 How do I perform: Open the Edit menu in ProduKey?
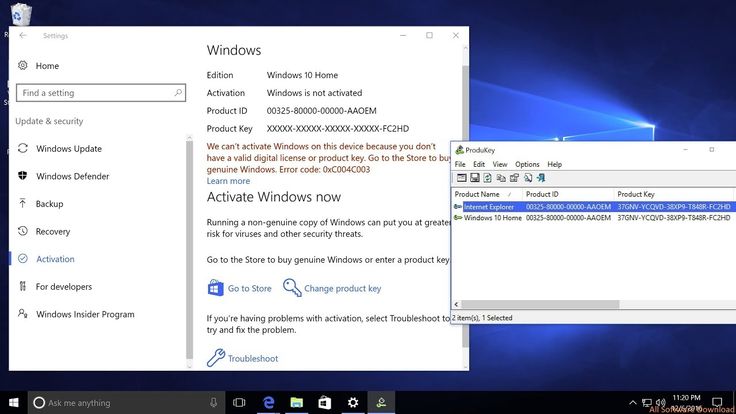479,164
